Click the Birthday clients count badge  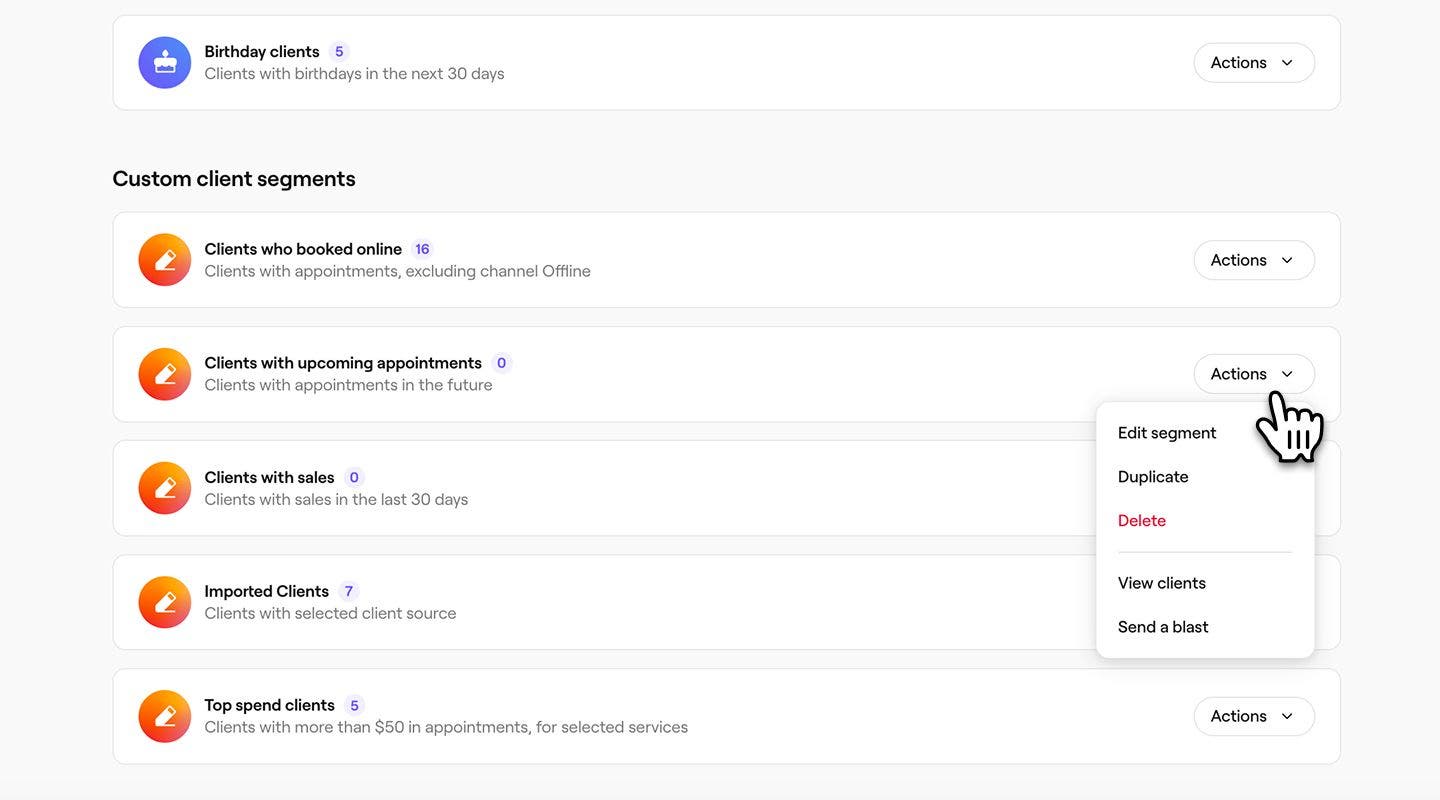pyautogui.click(x=339, y=52)
